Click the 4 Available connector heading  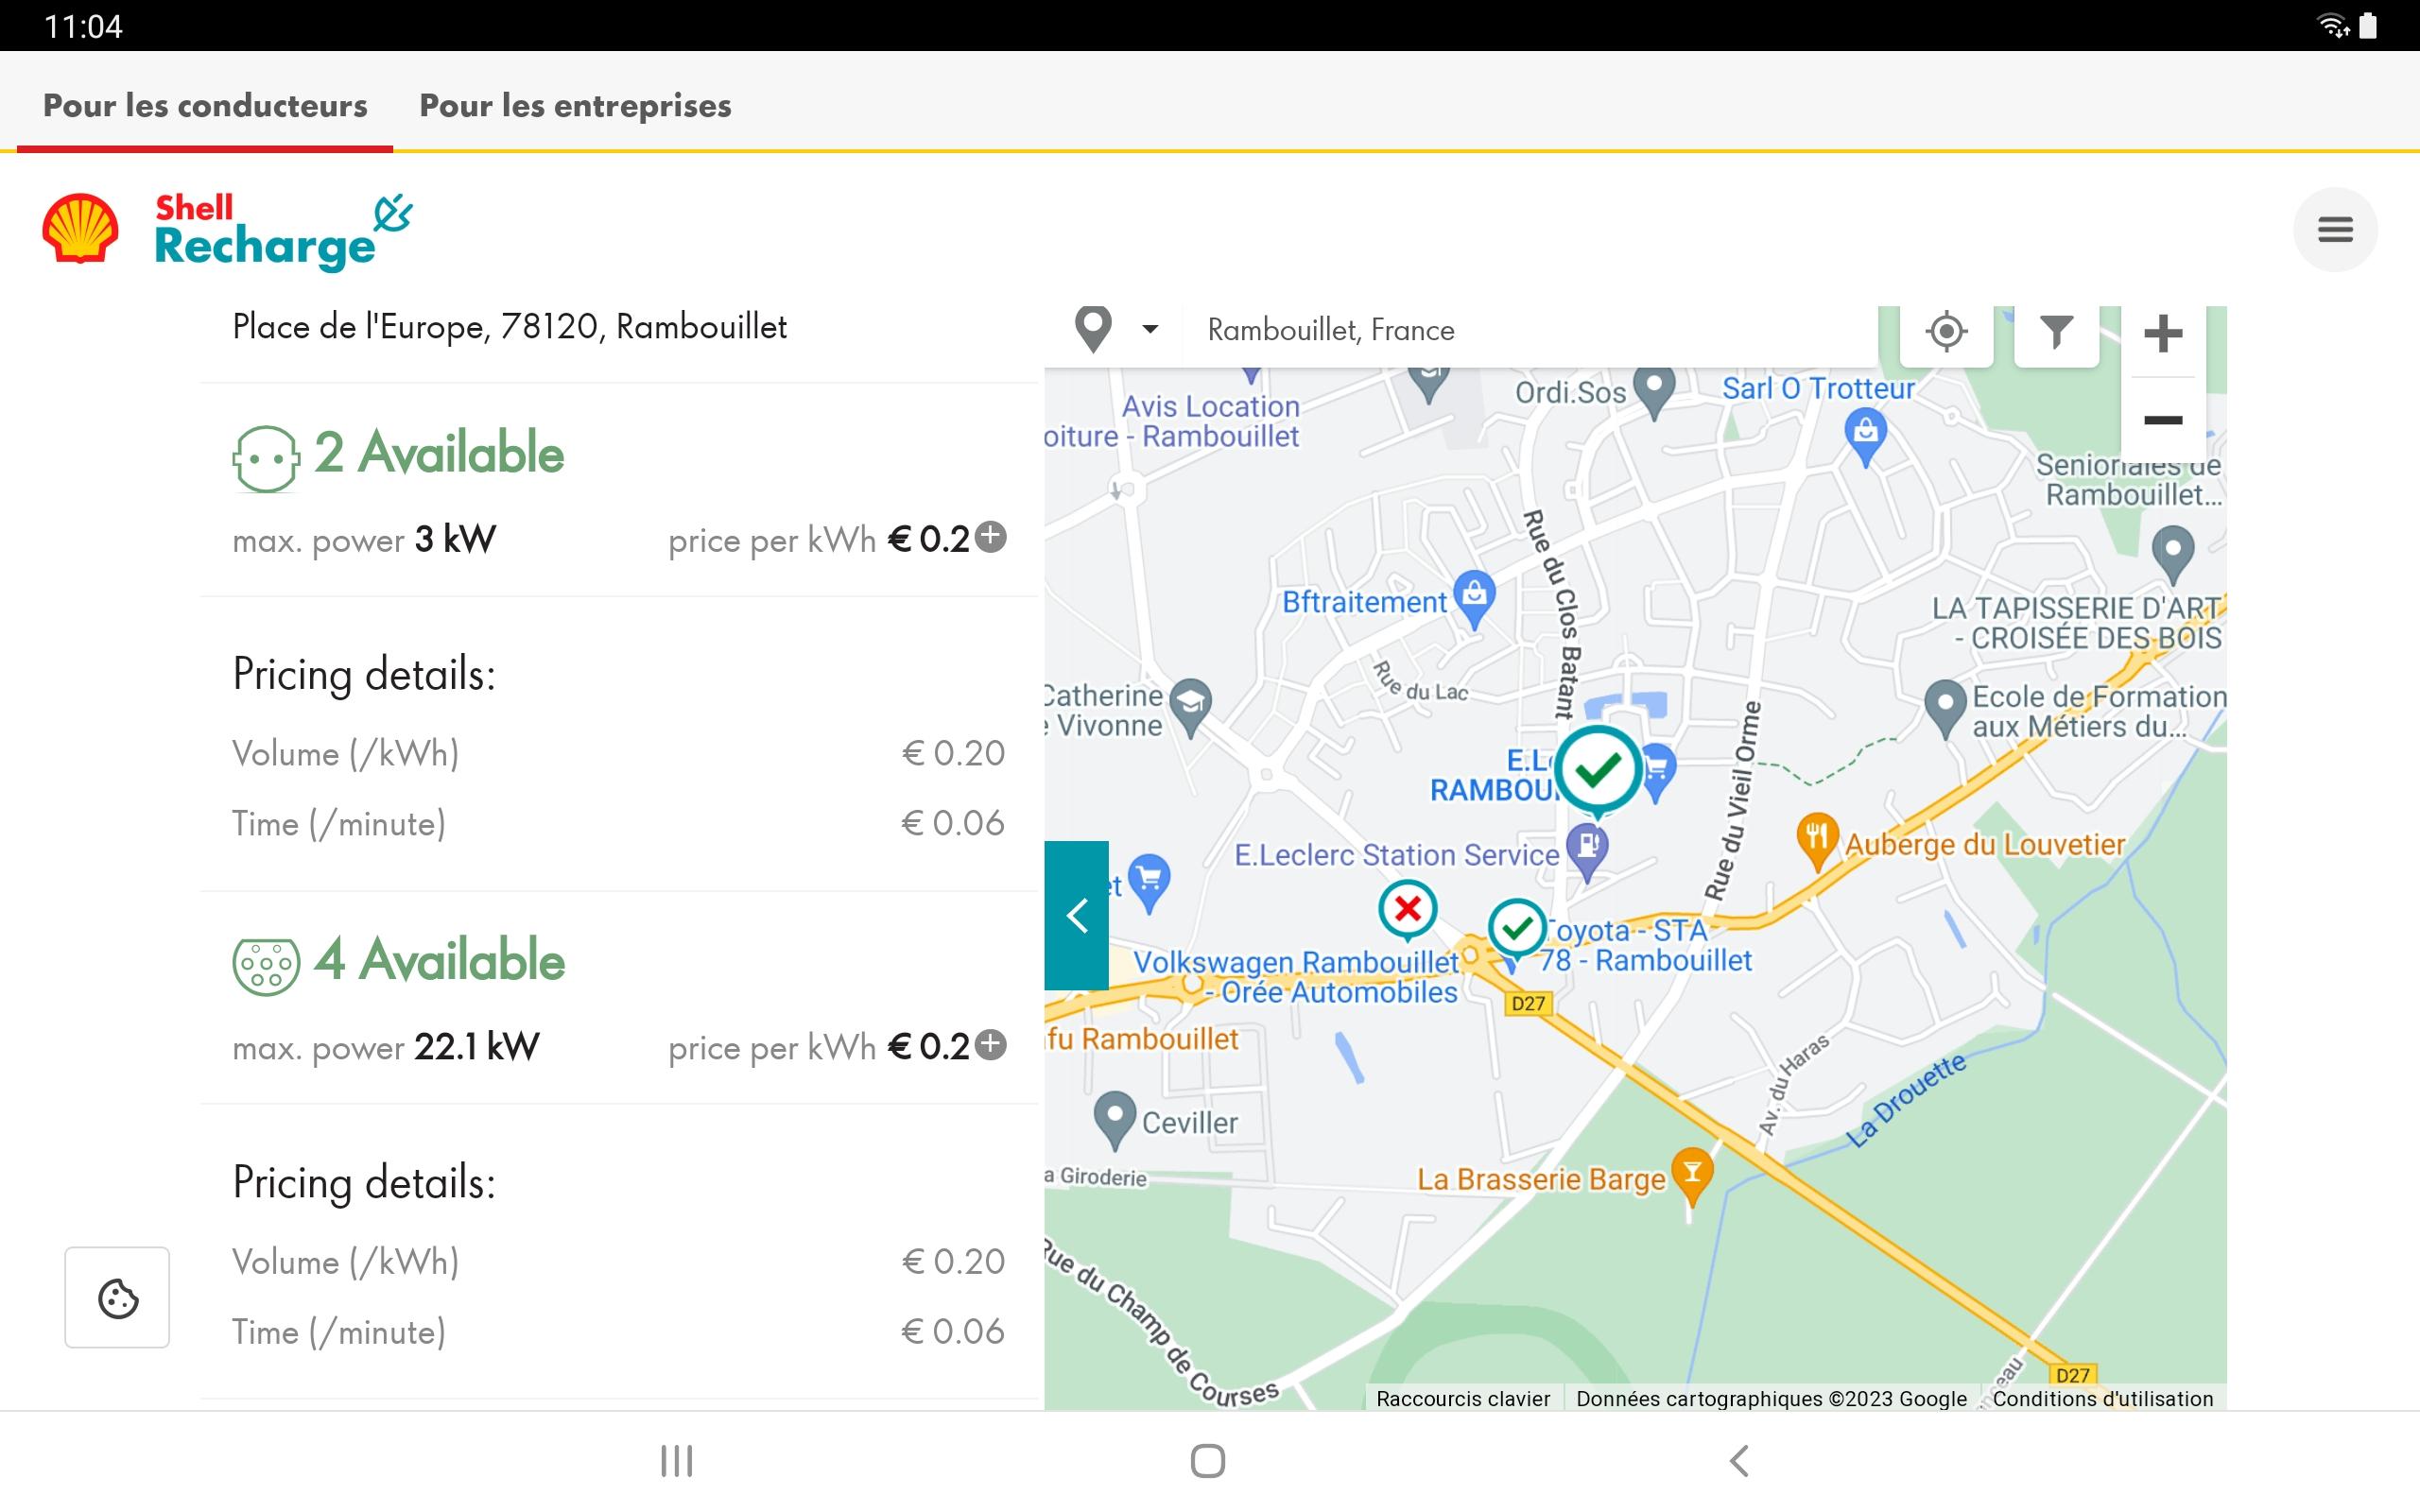coord(439,960)
